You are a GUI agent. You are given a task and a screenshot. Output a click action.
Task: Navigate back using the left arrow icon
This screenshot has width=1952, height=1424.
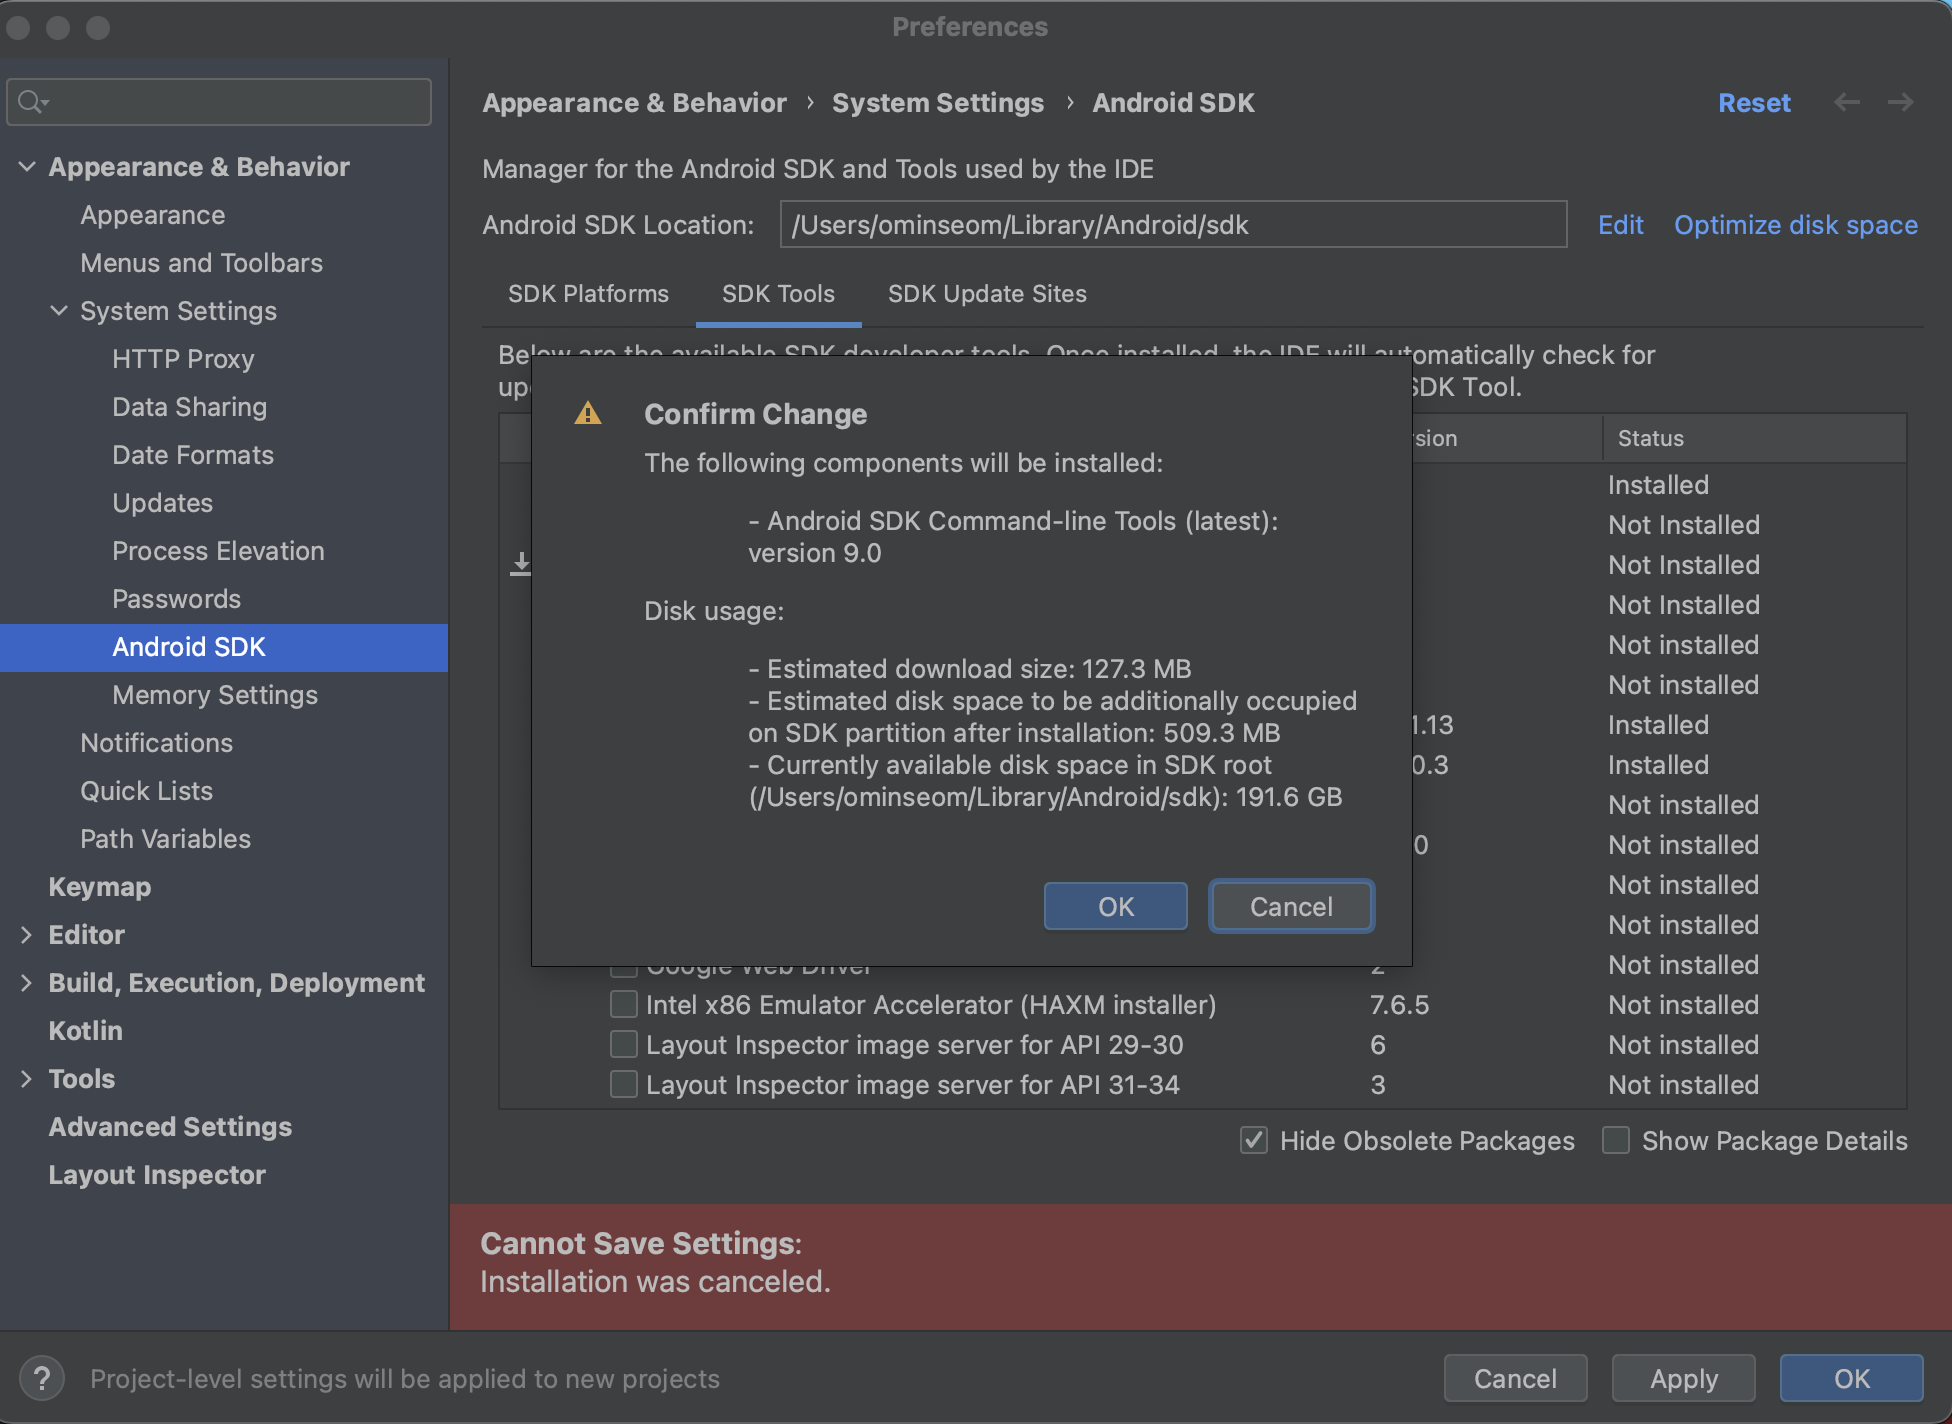[1847, 103]
